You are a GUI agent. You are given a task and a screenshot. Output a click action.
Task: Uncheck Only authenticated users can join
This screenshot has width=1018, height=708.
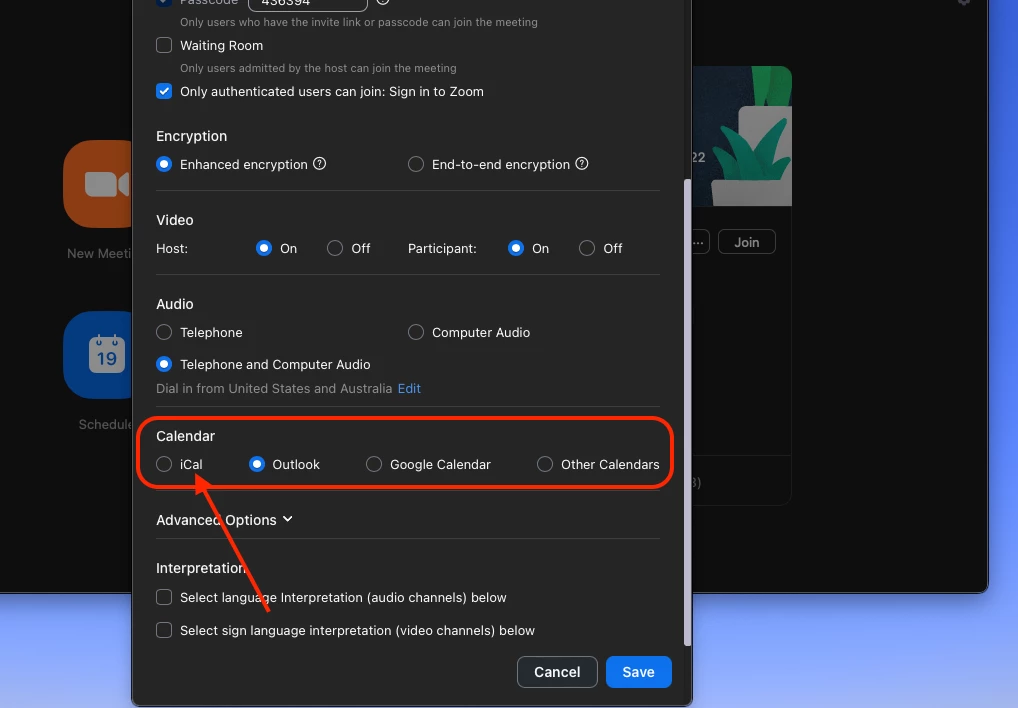(164, 91)
